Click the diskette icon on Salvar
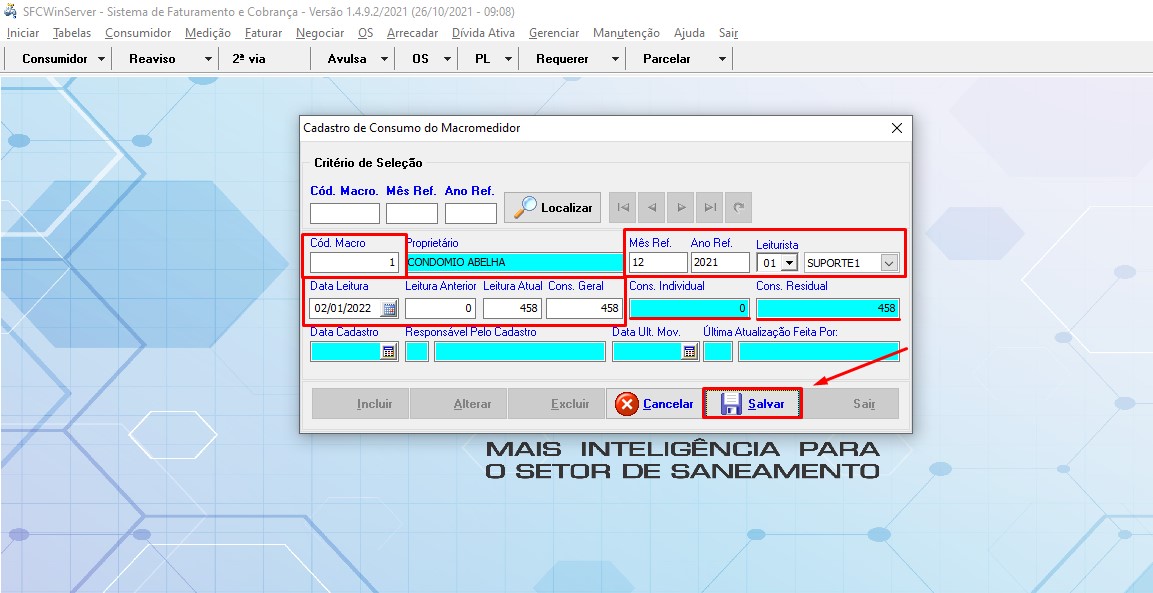 coord(732,403)
